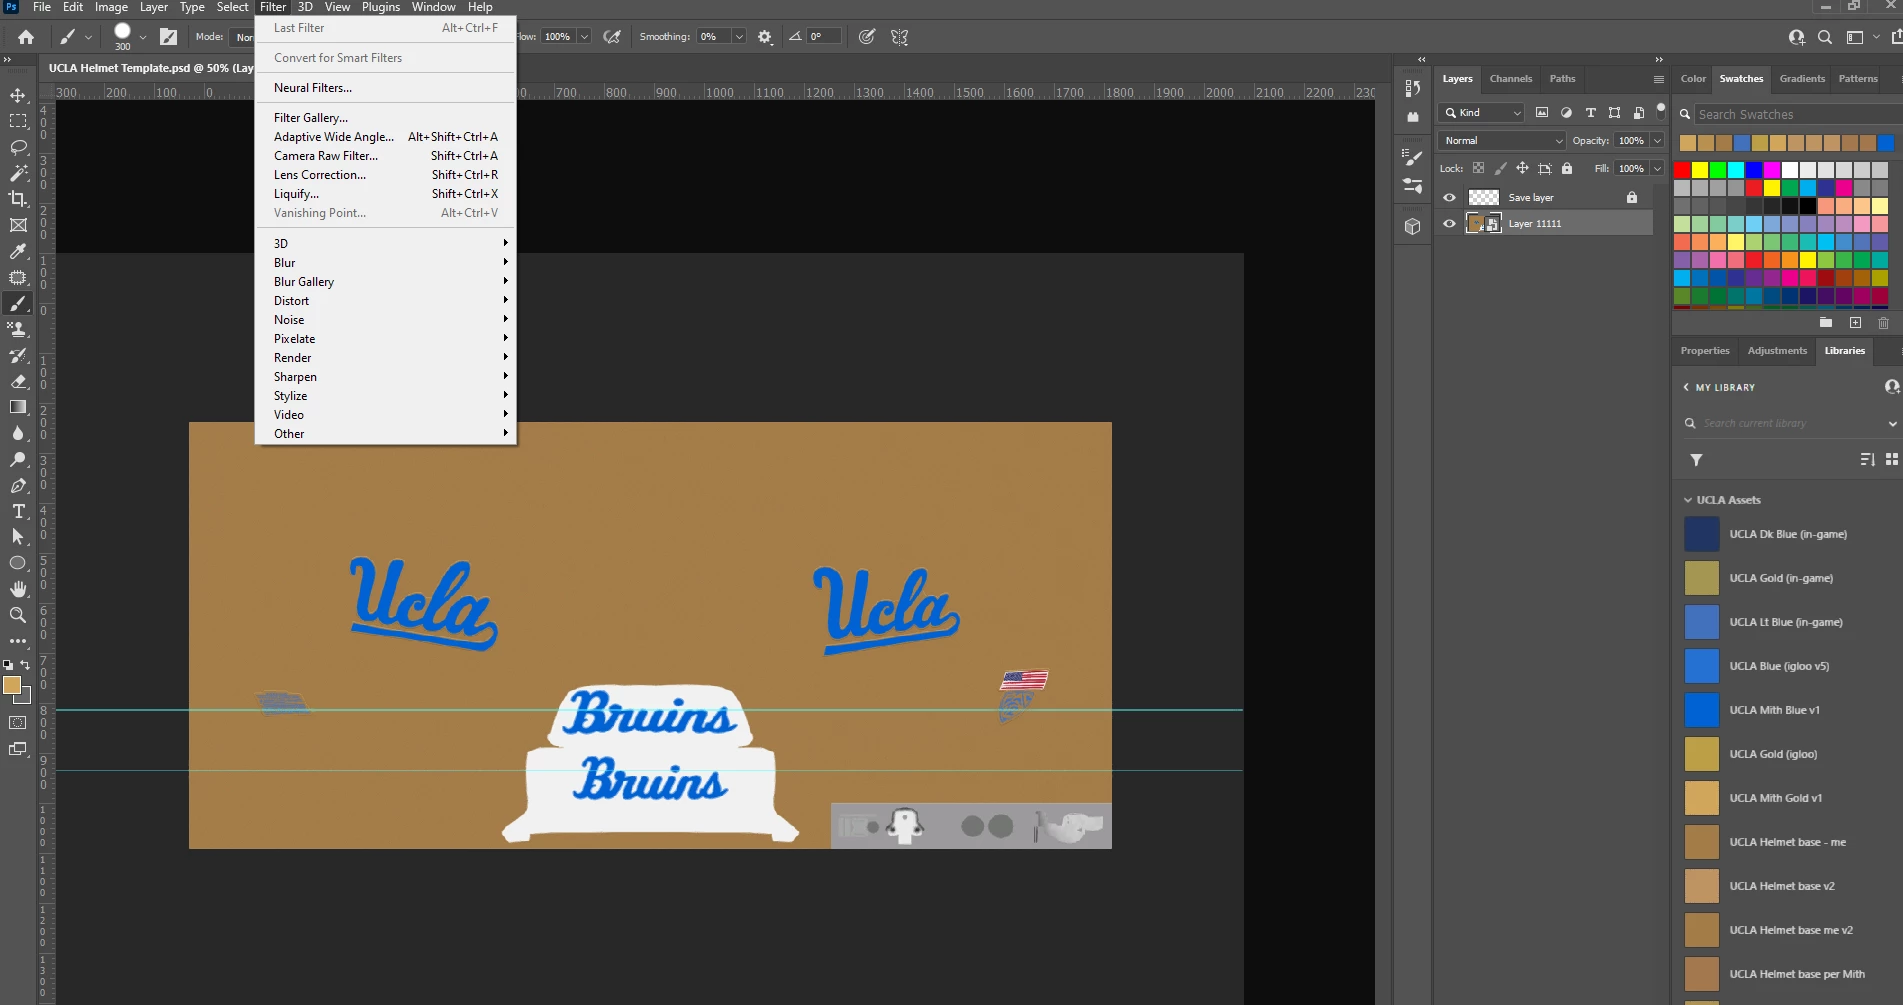
Task: Switch to the Channels tab
Action: point(1510,79)
